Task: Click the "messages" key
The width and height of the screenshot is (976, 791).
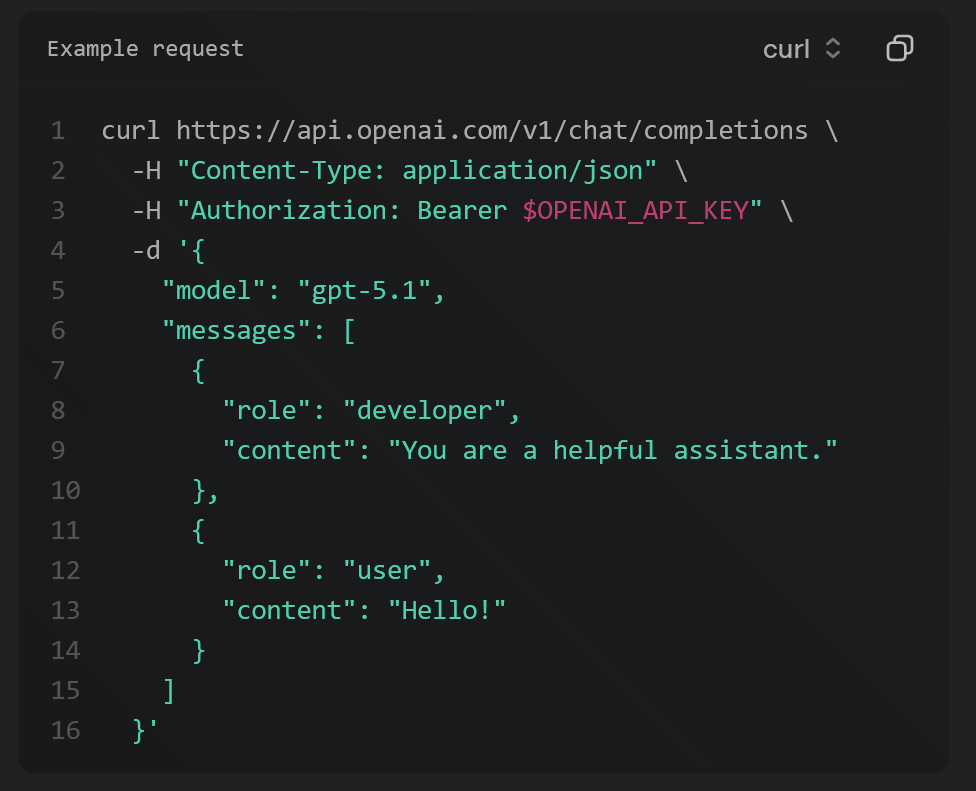Action: [237, 331]
